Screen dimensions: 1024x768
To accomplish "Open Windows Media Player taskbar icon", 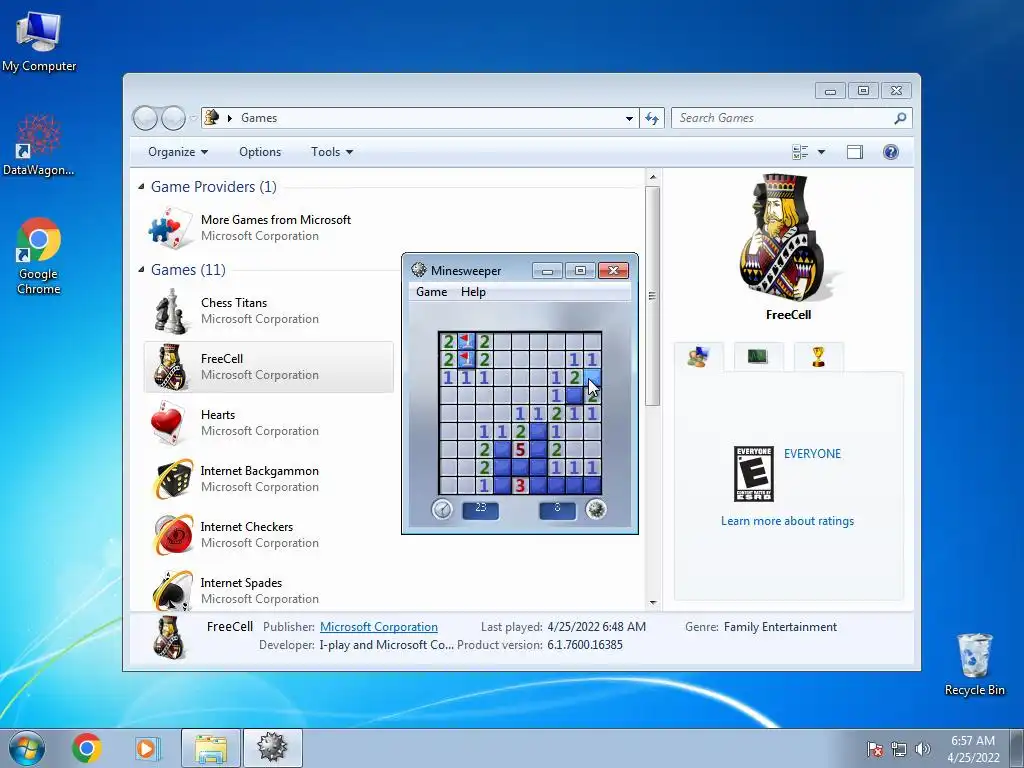I will tap(148, 748).
